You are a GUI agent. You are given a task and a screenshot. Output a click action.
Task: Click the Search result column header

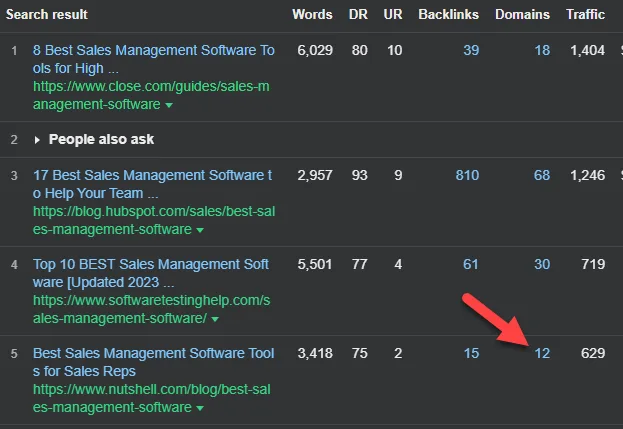(x=46, y=15)
